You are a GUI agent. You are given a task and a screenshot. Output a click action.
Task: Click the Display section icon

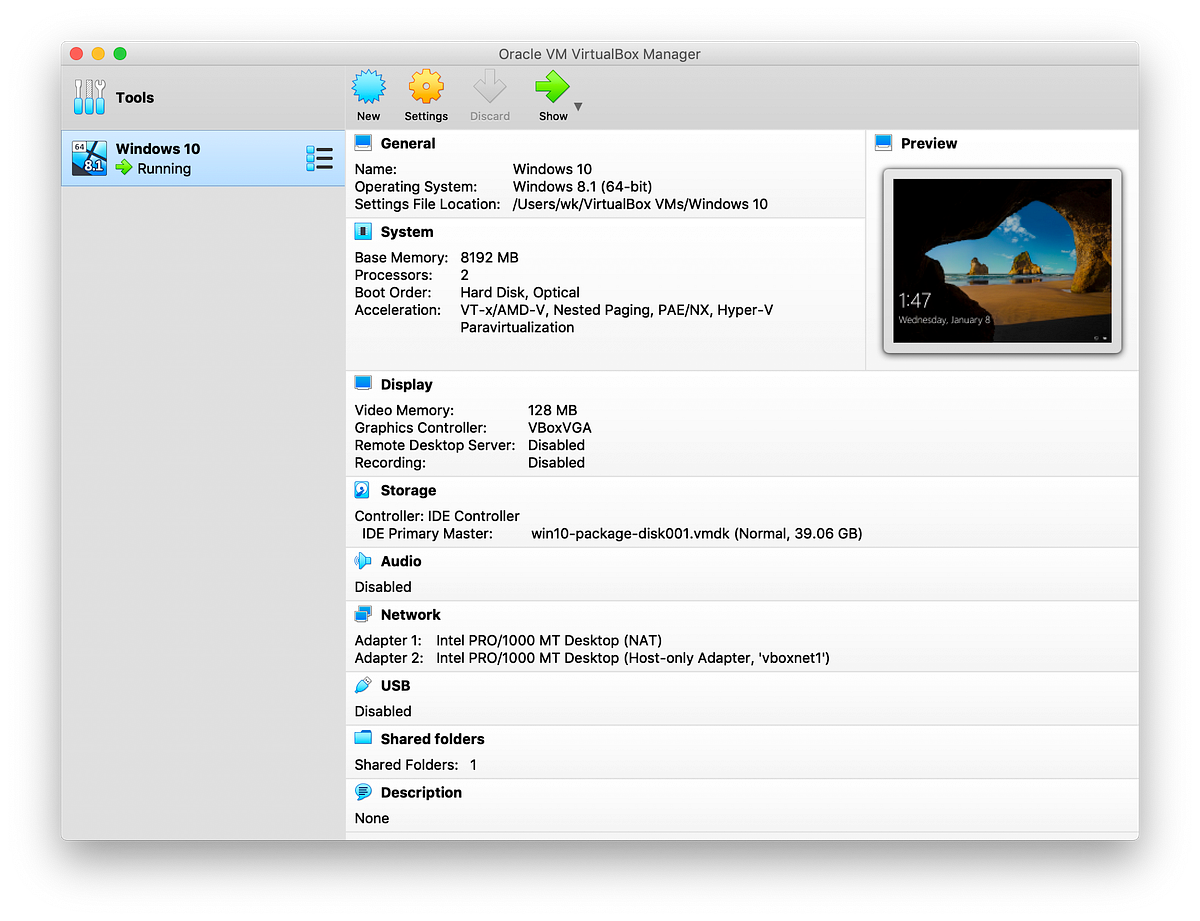pyautogui.click(x=363, y=384)
